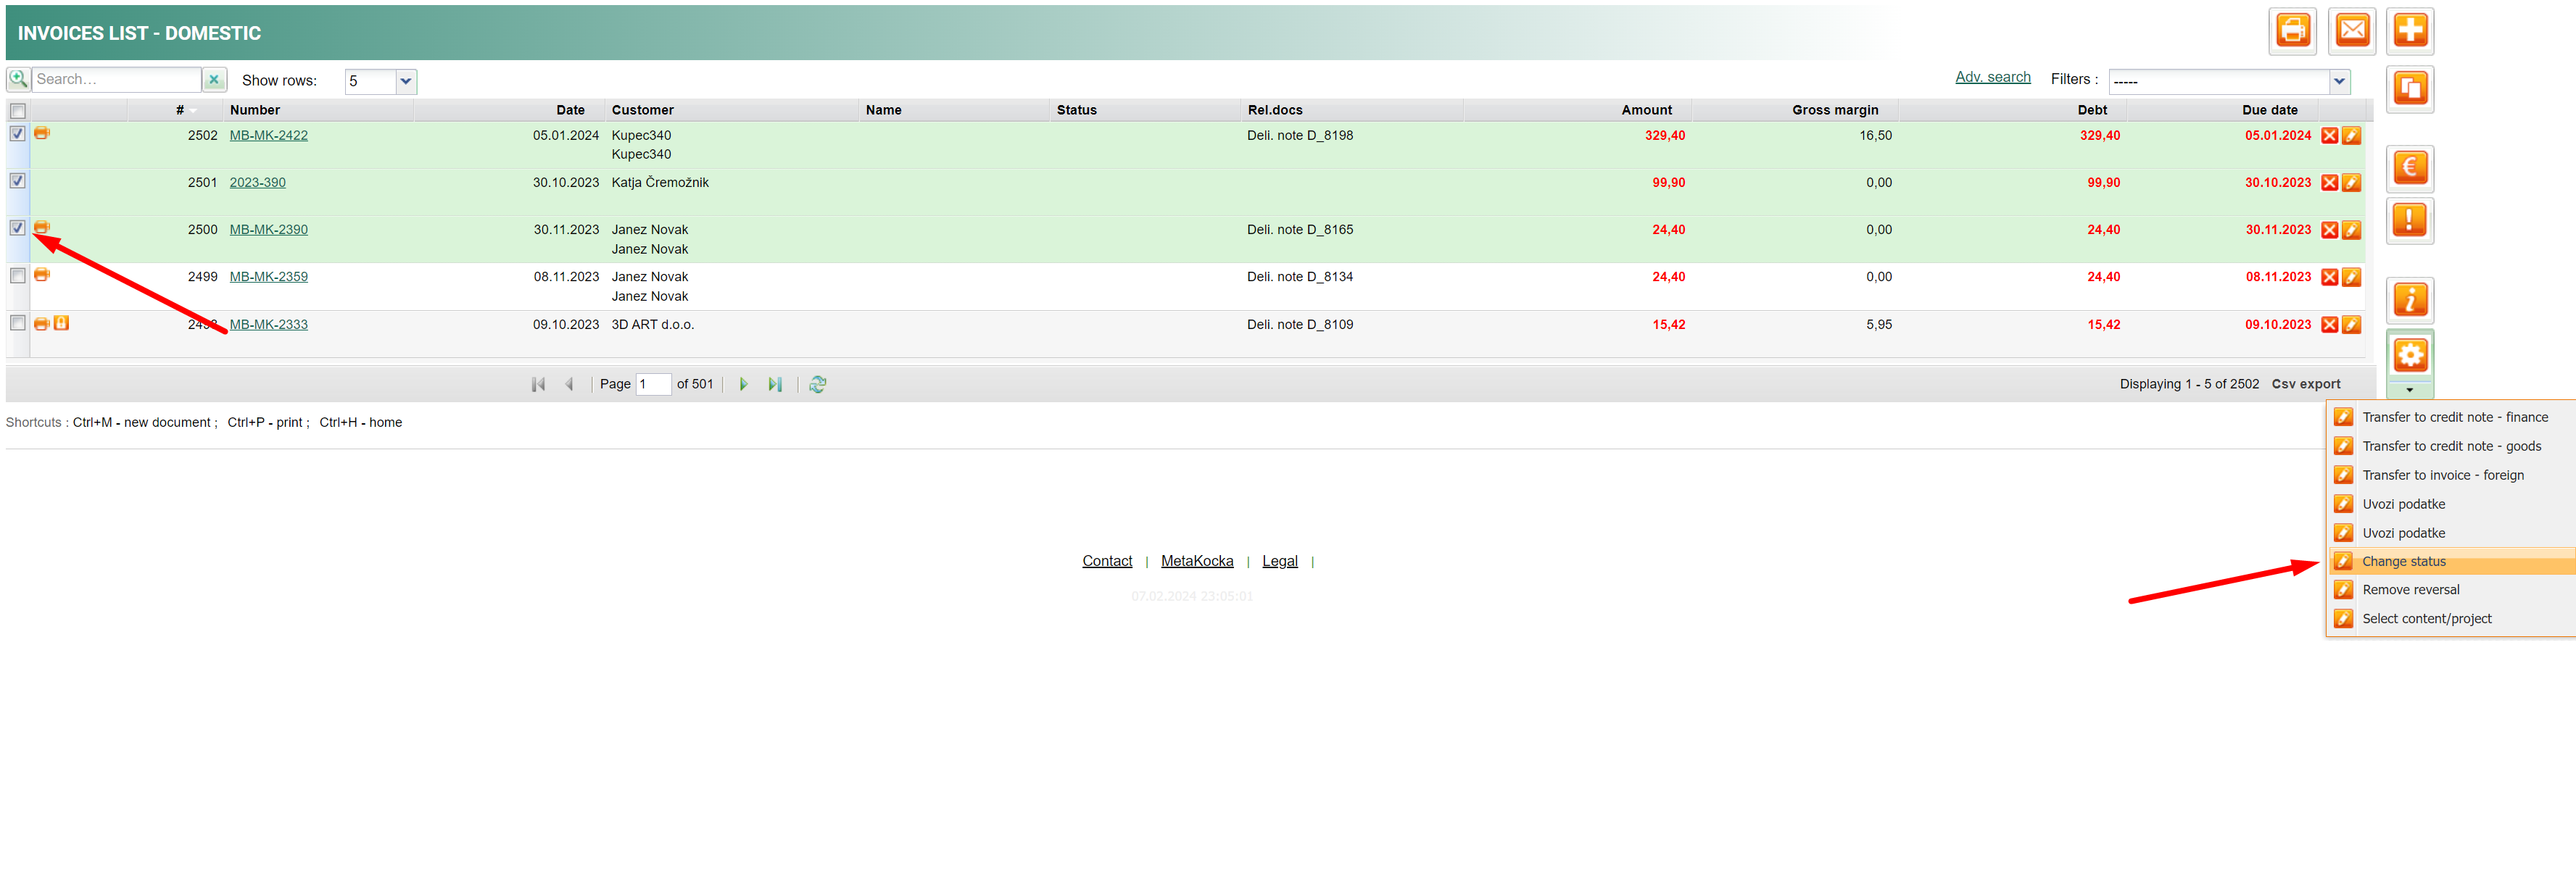Screen dimensions: 2576x887
Task: Click the email envelope icon
Action: 2351,31
